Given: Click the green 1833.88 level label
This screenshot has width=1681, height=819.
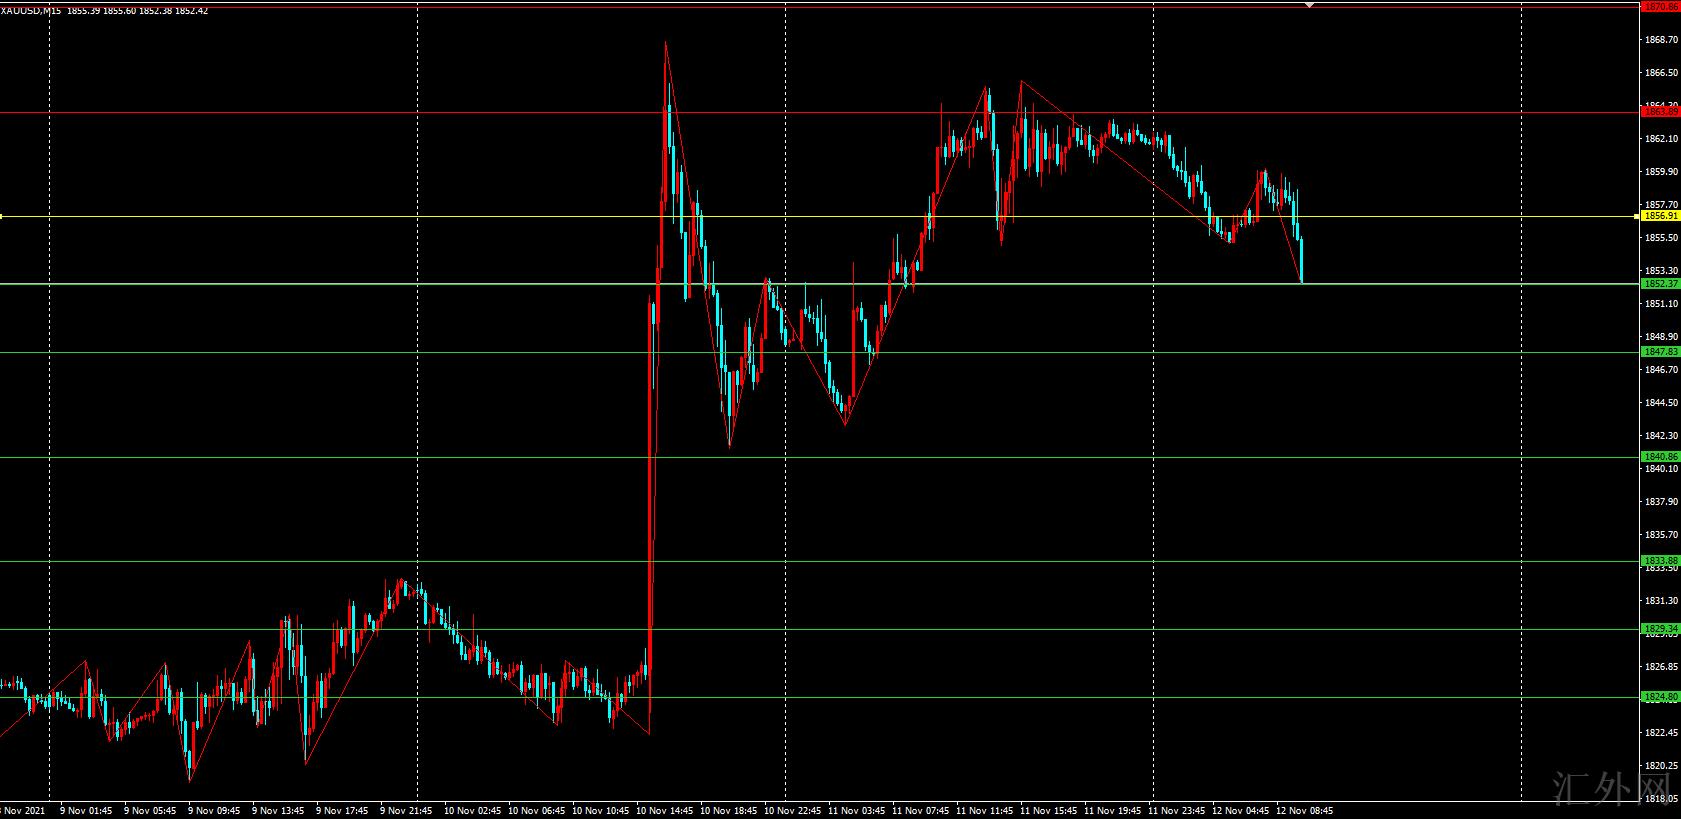Looking at the screenshot, I should point(1660,561).
